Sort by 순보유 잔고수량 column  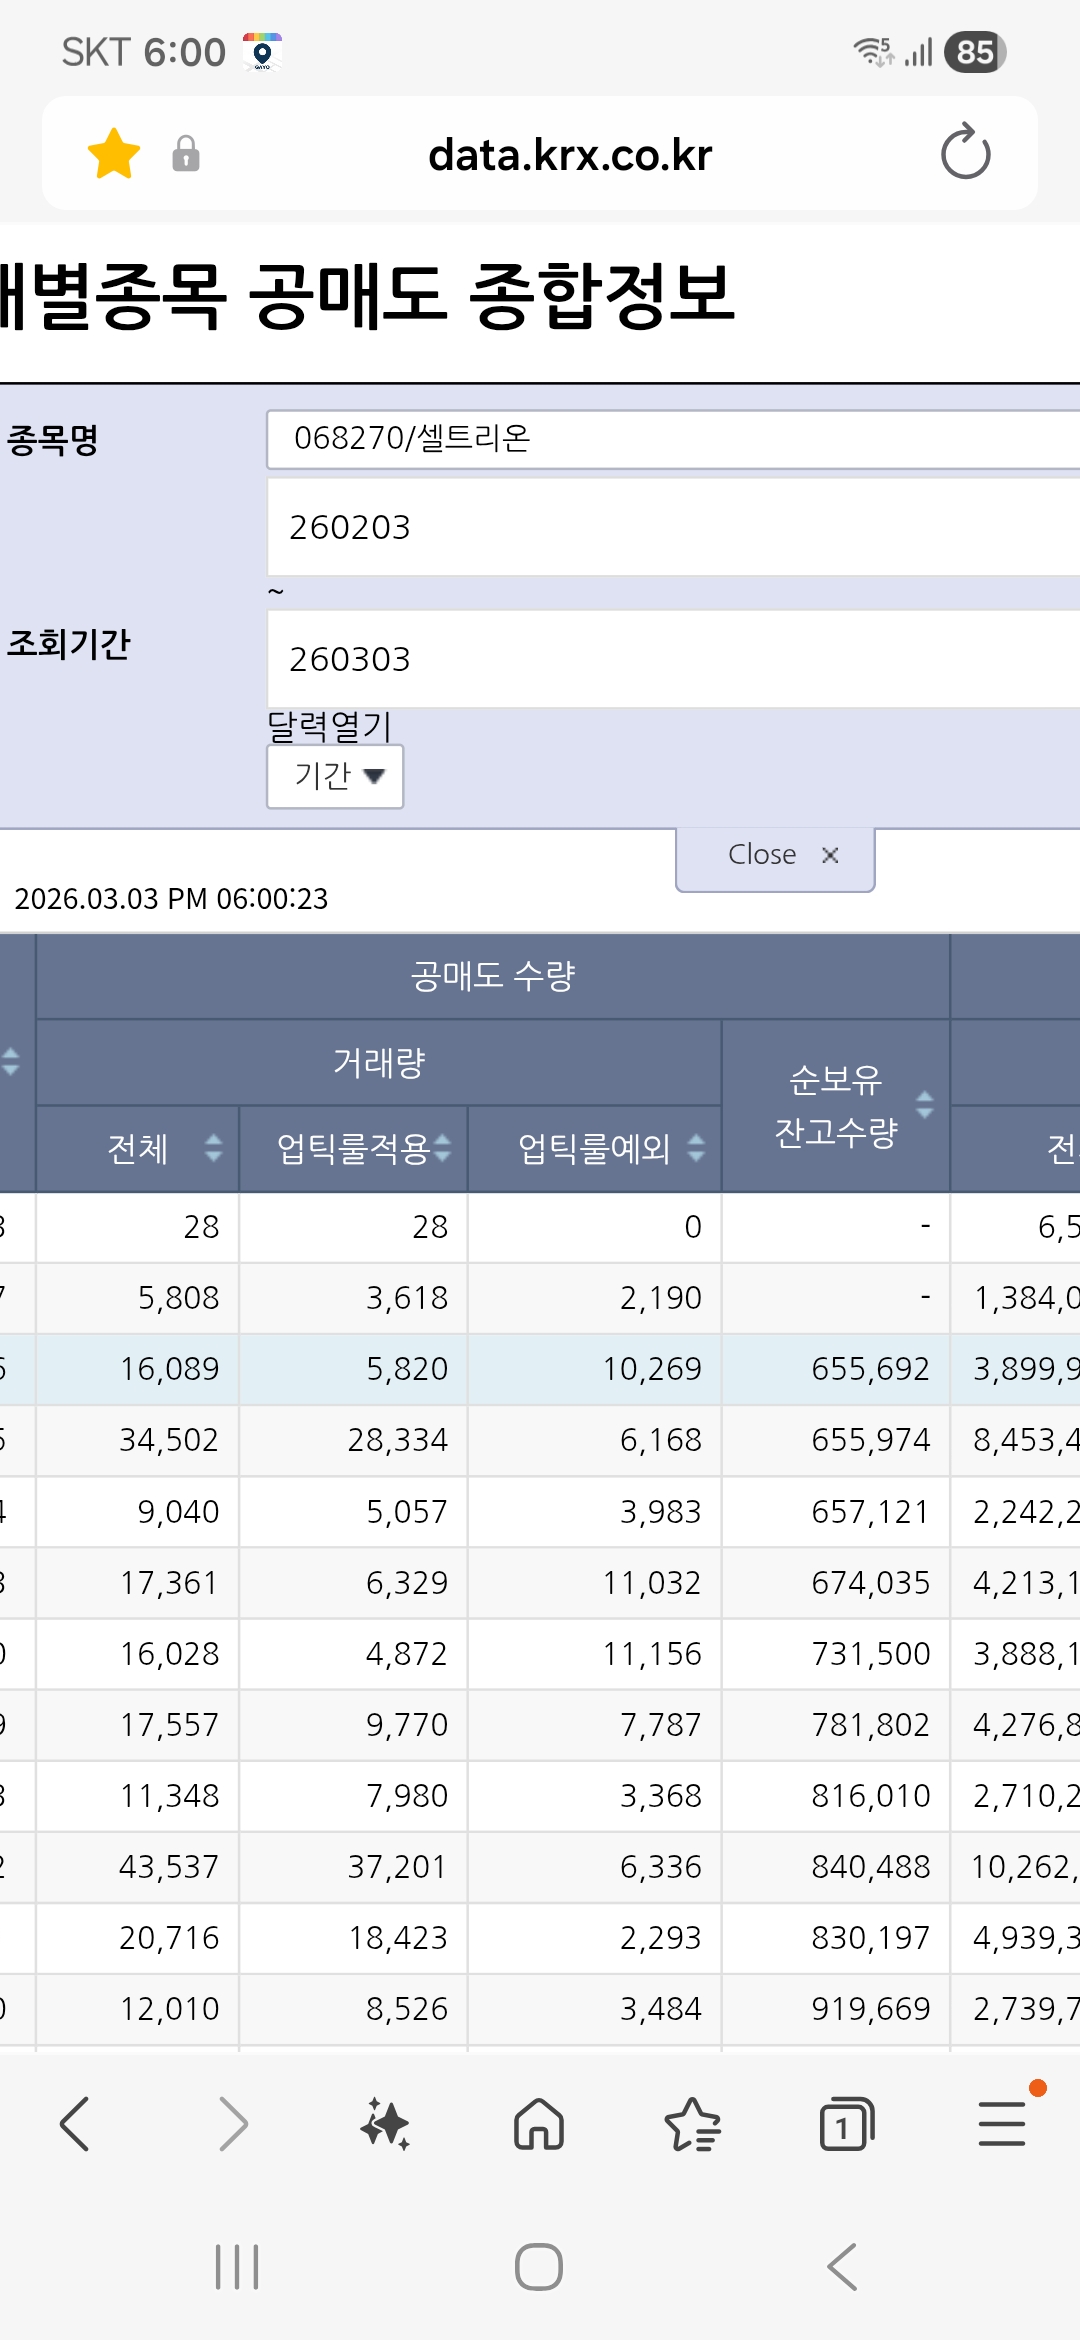[925, 1105]
